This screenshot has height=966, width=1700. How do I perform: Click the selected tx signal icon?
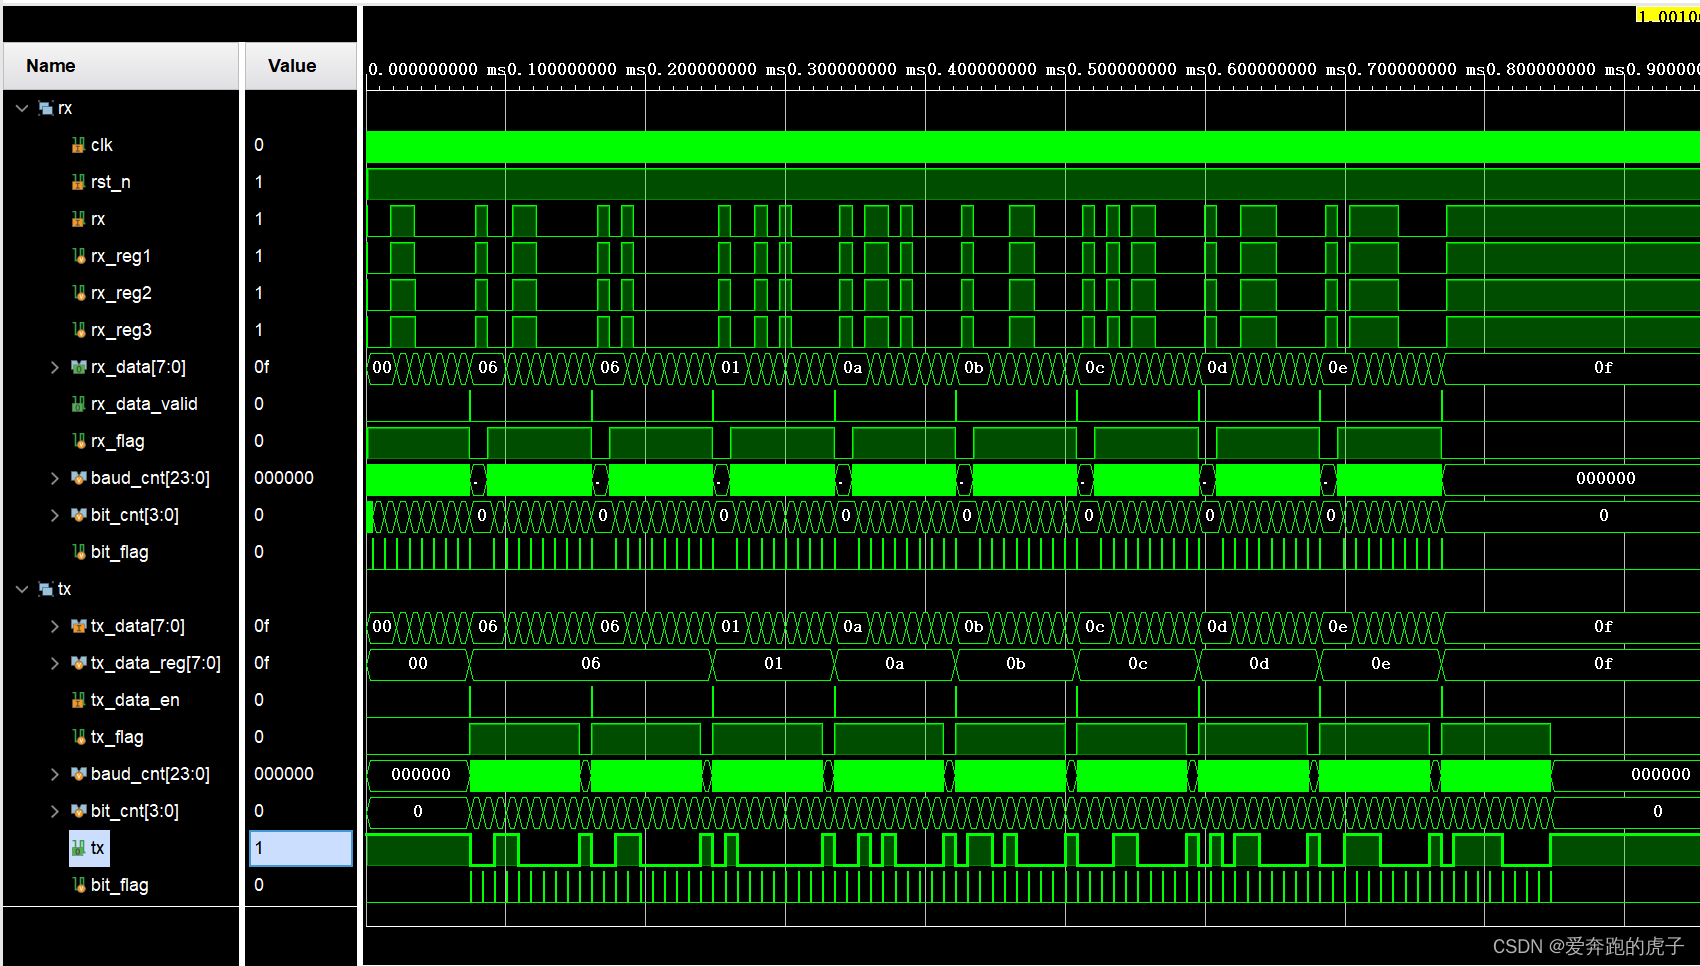click(78, 848)
